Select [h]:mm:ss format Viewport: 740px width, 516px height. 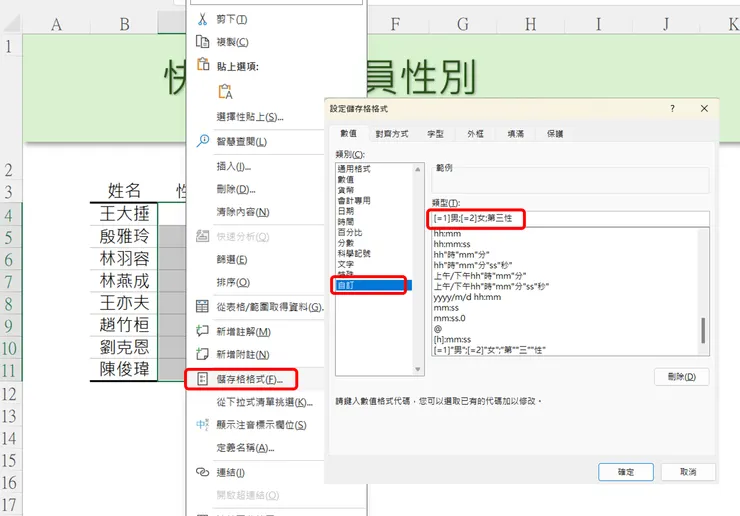tap(452, 339)
